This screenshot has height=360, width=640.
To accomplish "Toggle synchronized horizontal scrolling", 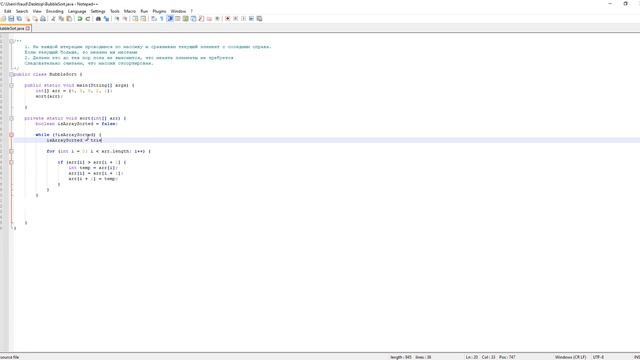I will point(143,19).
